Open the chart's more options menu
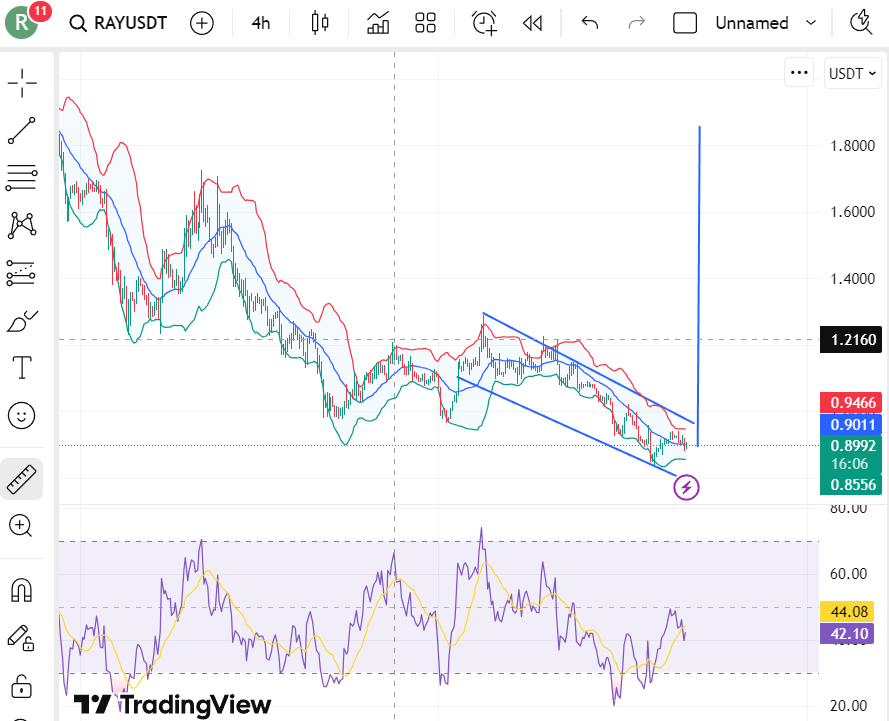This screenshot has width=889, height=721. coord(799,73)
